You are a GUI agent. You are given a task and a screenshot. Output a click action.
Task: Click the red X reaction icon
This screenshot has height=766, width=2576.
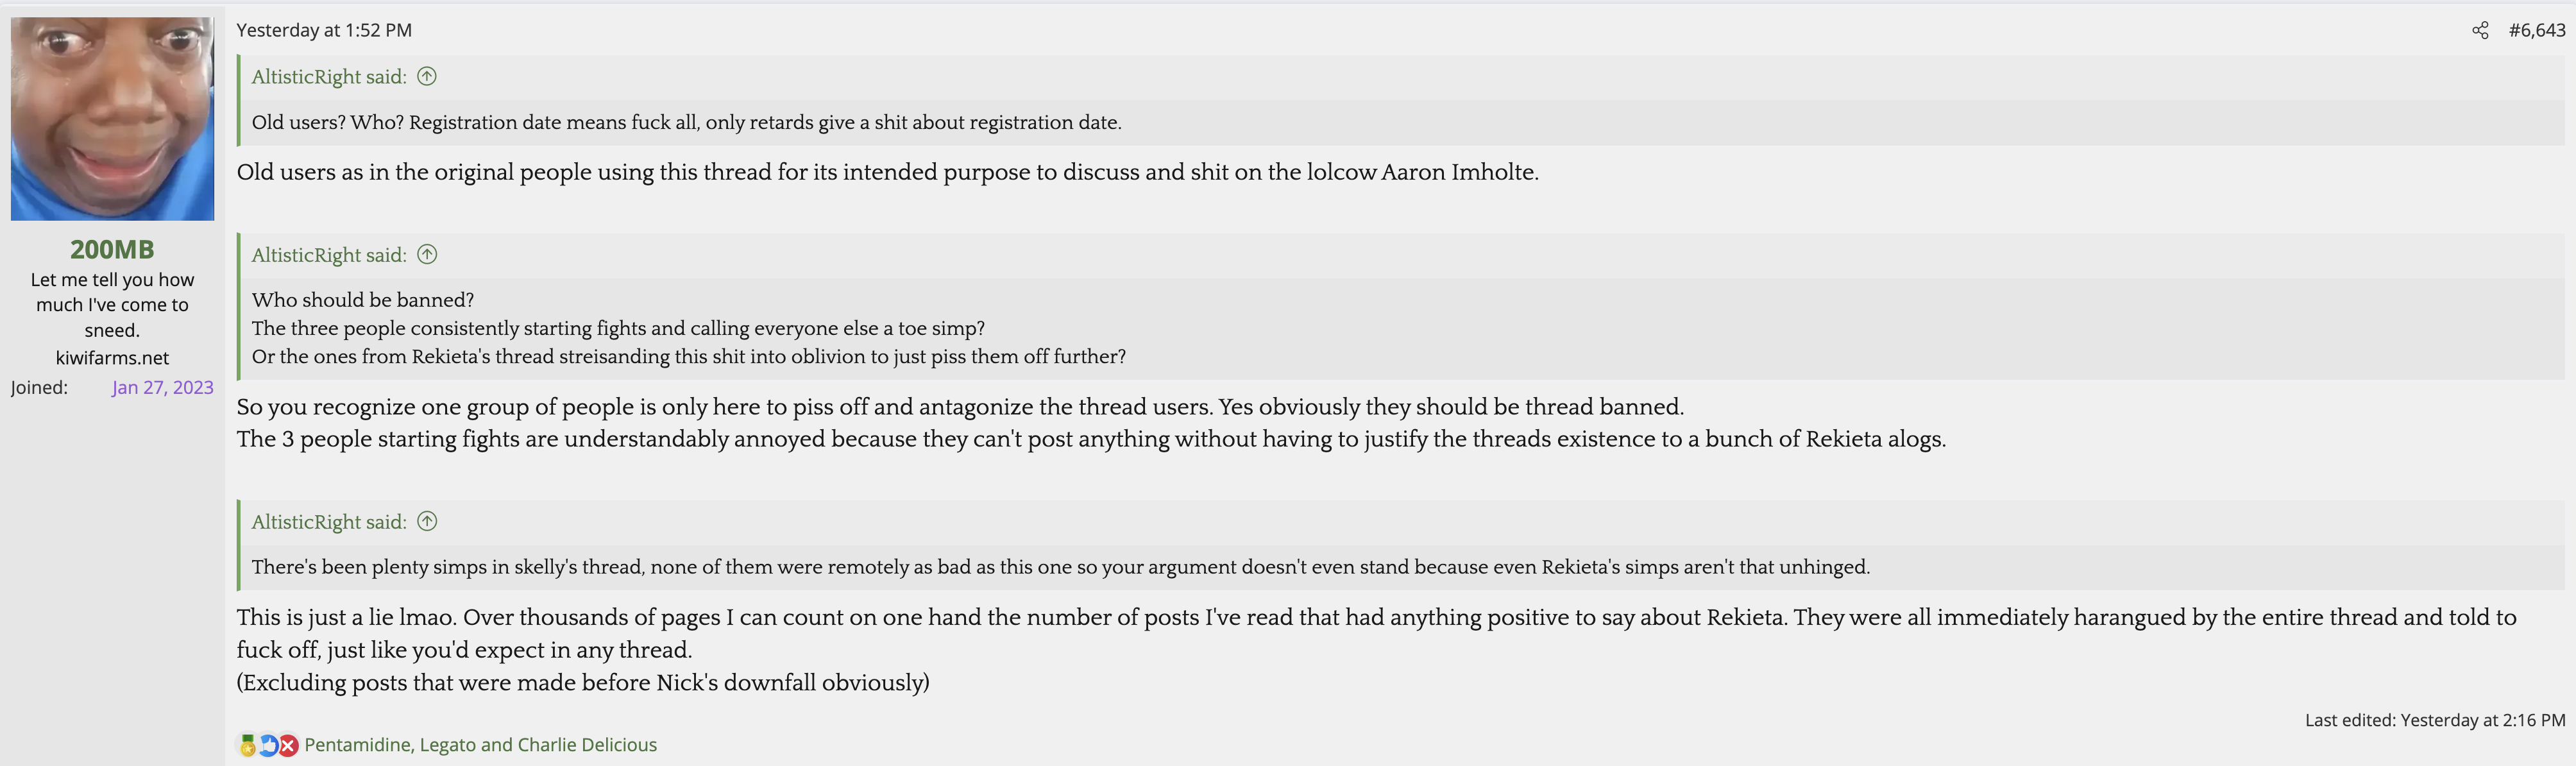288,745
